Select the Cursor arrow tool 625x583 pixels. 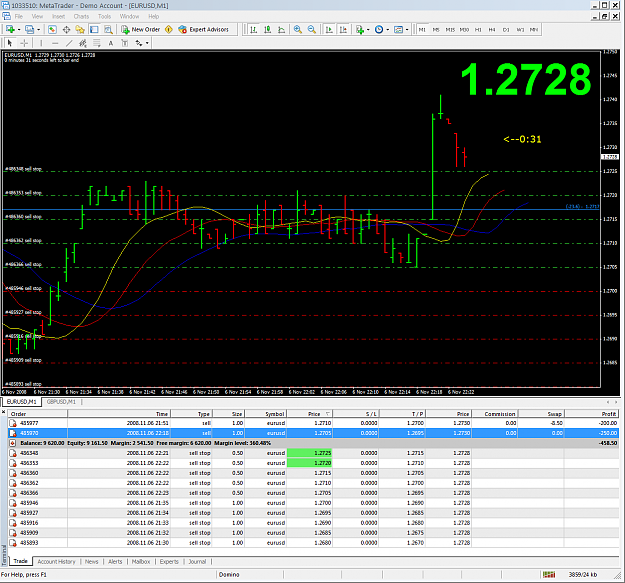[10, 43]
